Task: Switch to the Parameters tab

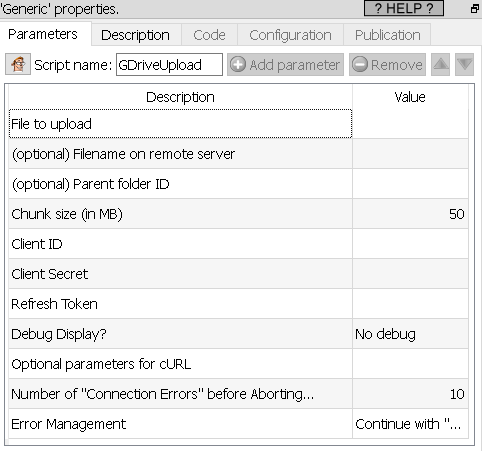Action: 43,34
